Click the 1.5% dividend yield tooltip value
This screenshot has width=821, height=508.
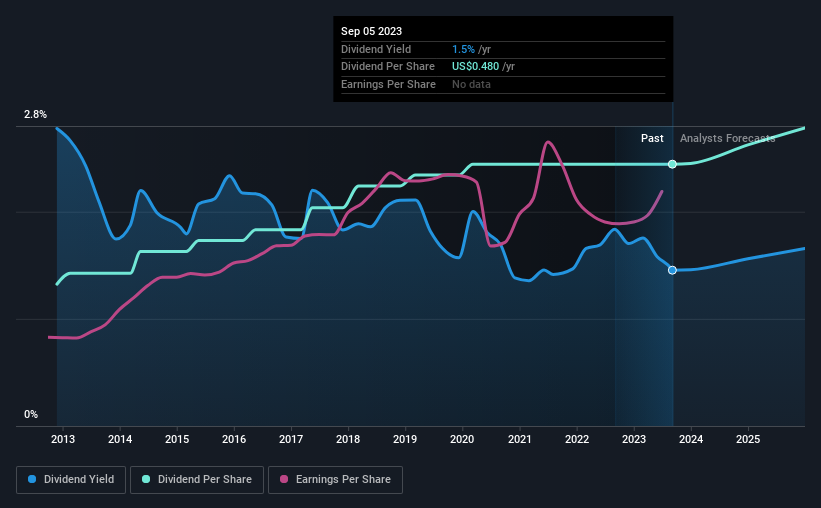[x=463, y=49]
